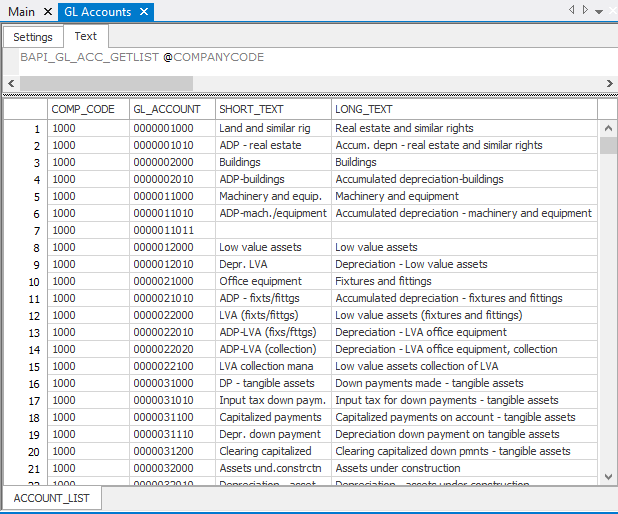Click 'Accumulated depreciation-buildings' cell

(464, 179)
